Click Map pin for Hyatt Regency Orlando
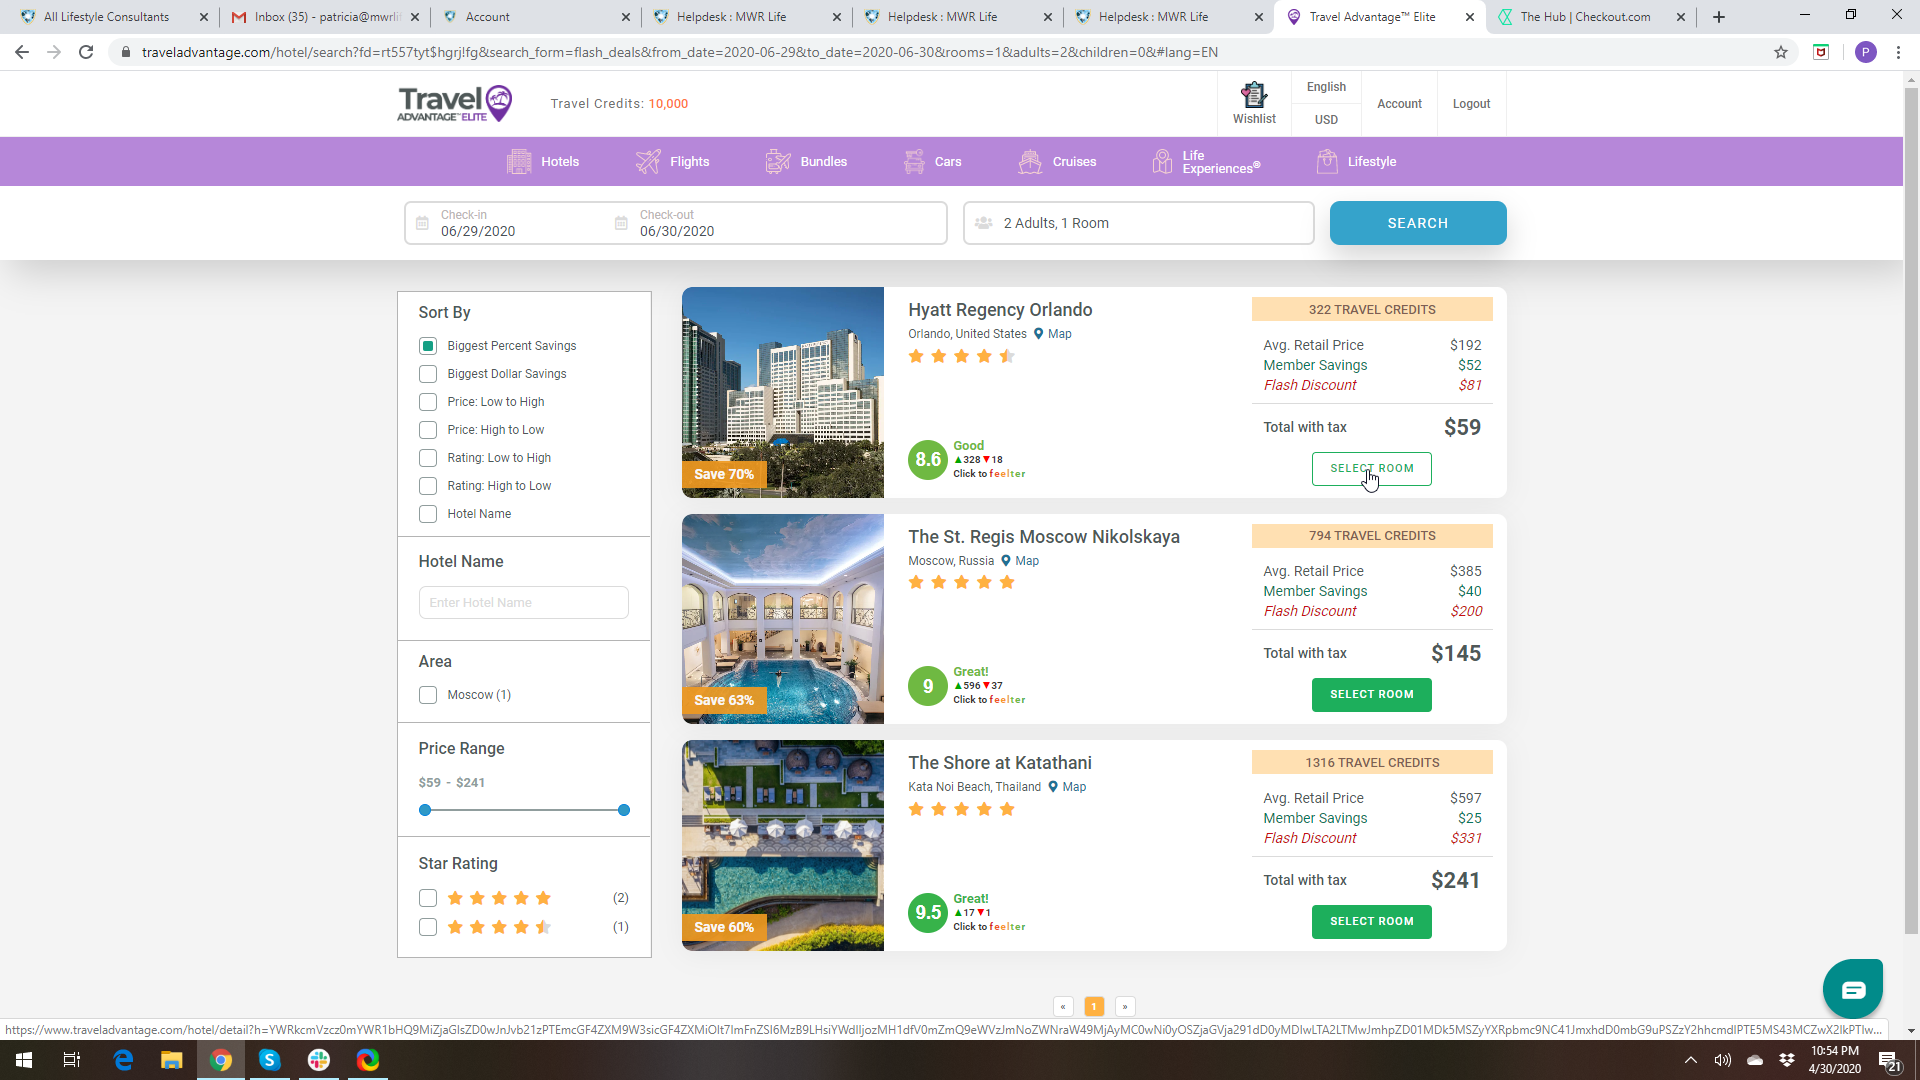Image resolution: width=1920 pixels, height=1080 pixels. pyautogui.click(x=1038, y=334)
